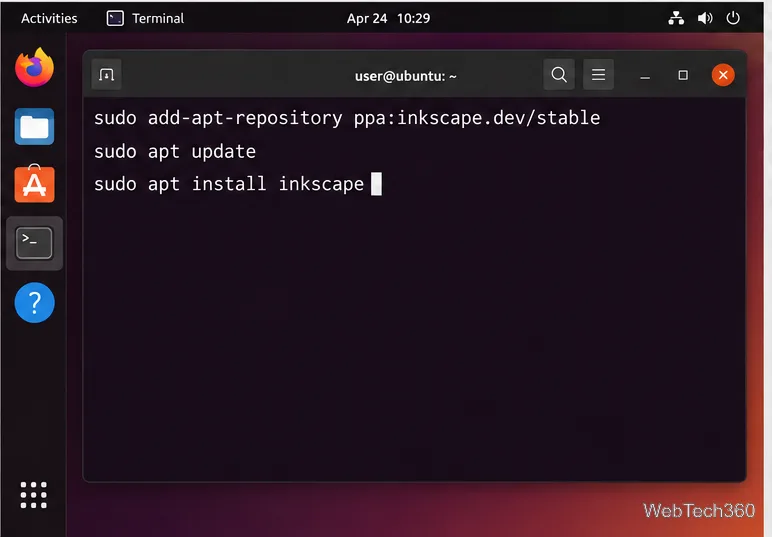The width and height of the screenshot is (772, 537).
Task: Click the volume speaker icon
Action: [x=705, y=18]
